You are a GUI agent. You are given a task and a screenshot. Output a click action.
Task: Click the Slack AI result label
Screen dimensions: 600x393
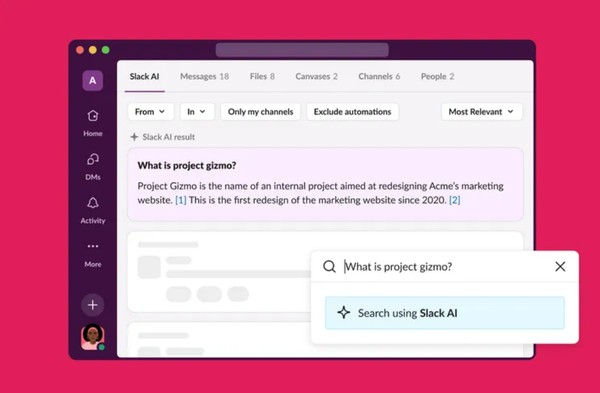168,137
